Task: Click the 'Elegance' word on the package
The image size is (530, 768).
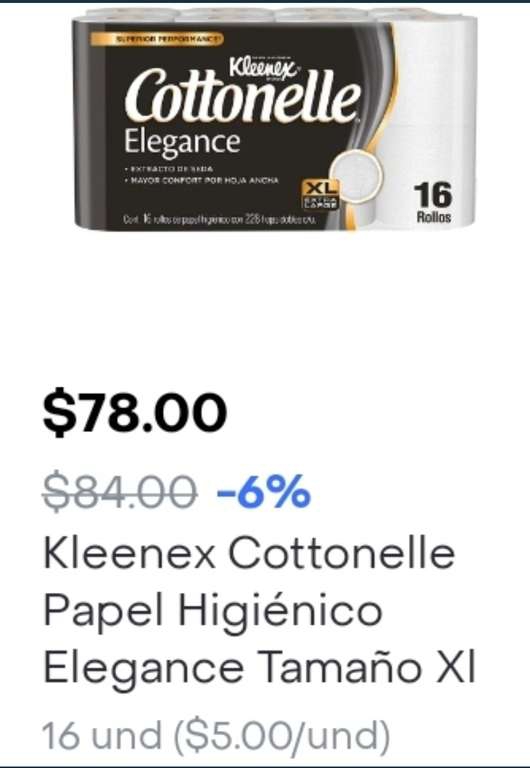Action: click(x=182, y=143)
